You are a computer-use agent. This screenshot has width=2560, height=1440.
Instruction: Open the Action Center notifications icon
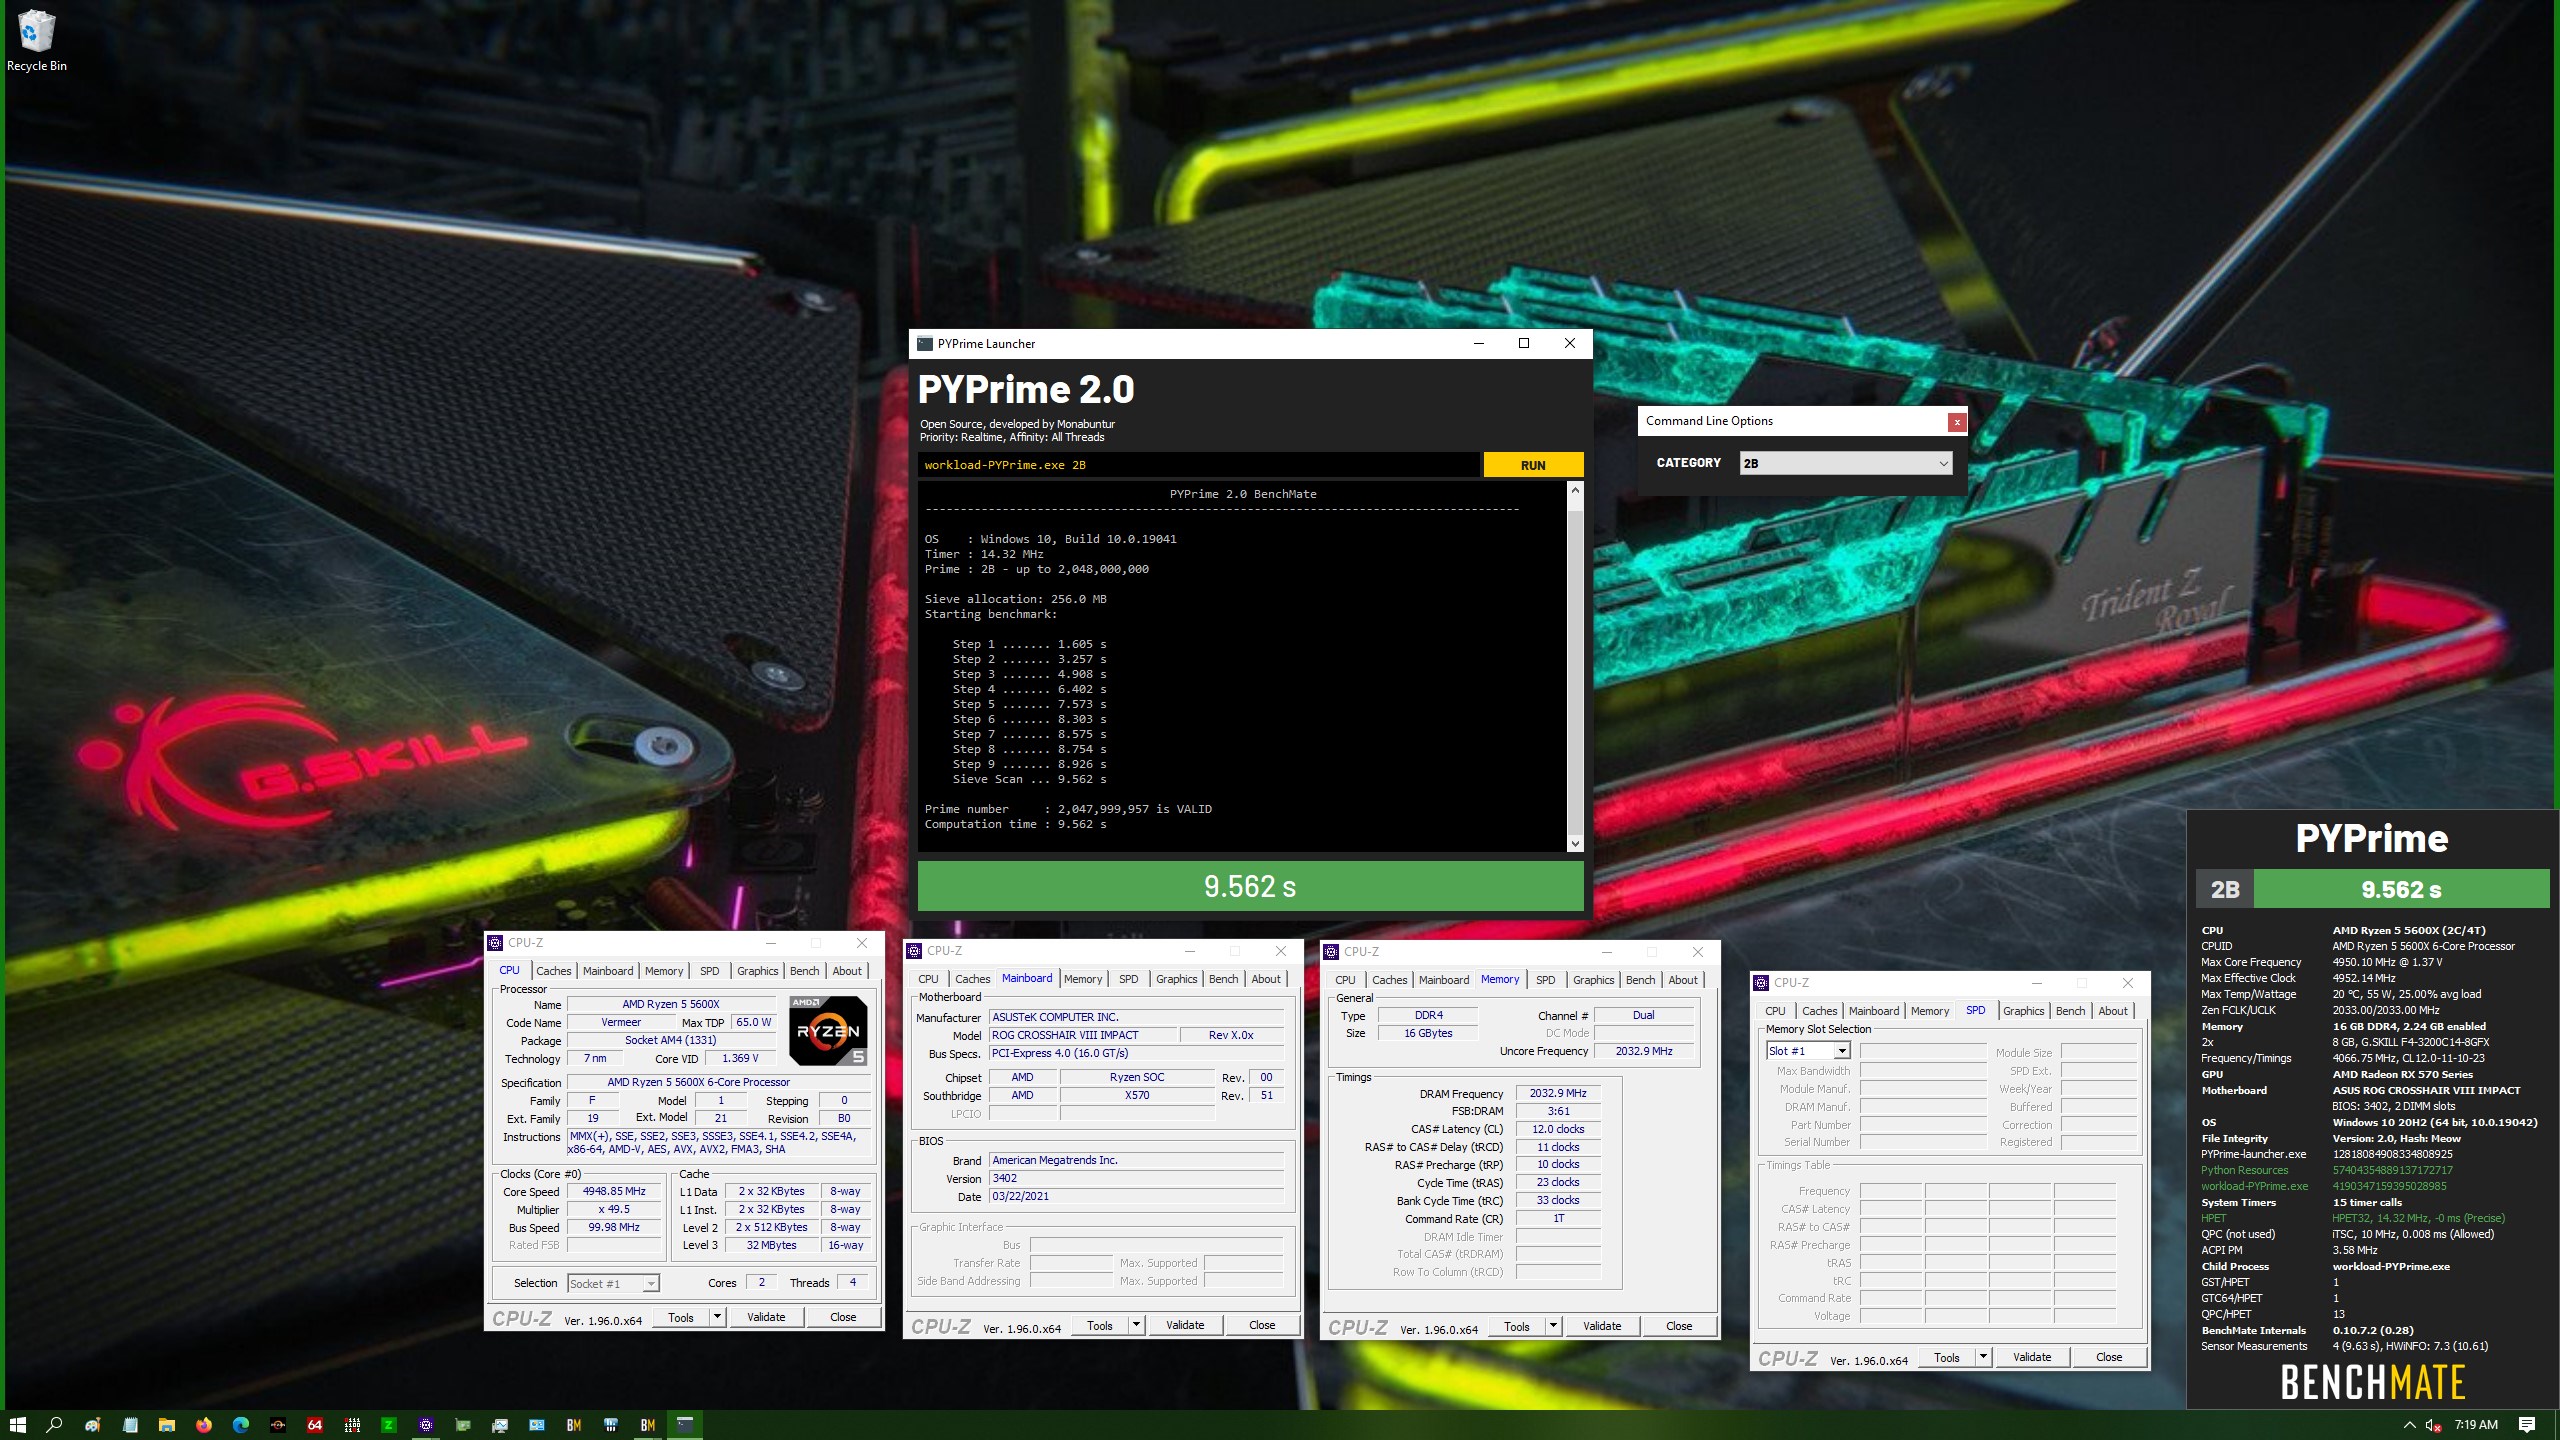pyautogui.click(x=2527, y=1425)
